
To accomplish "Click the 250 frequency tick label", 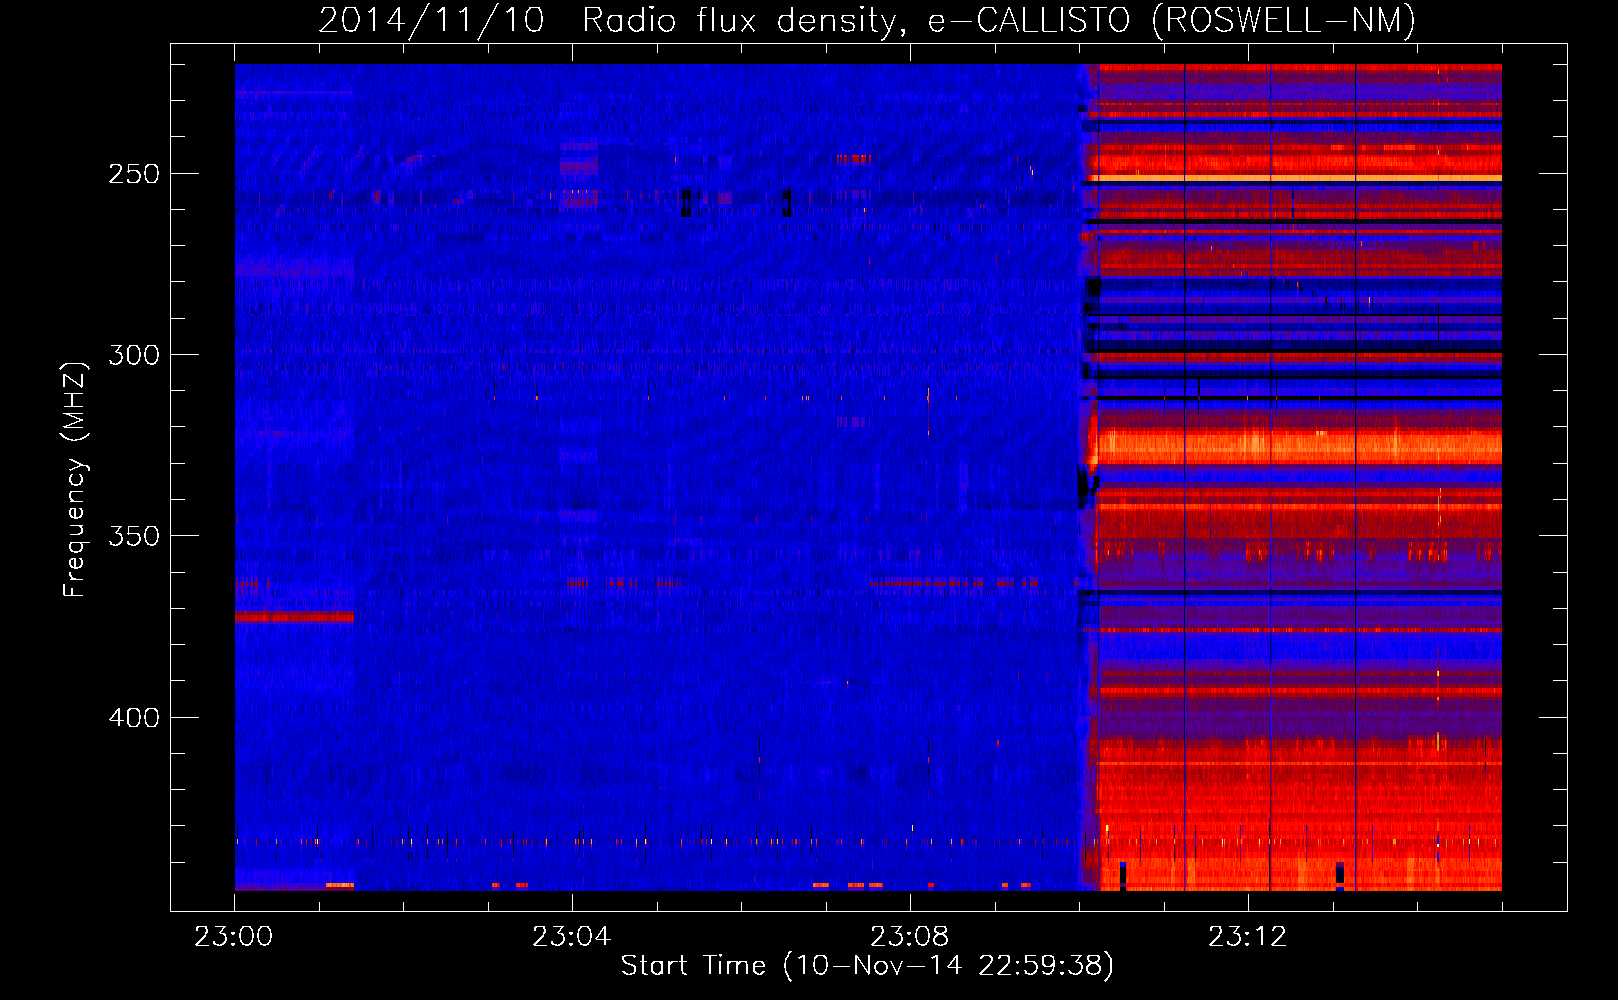I will (133, 174).
